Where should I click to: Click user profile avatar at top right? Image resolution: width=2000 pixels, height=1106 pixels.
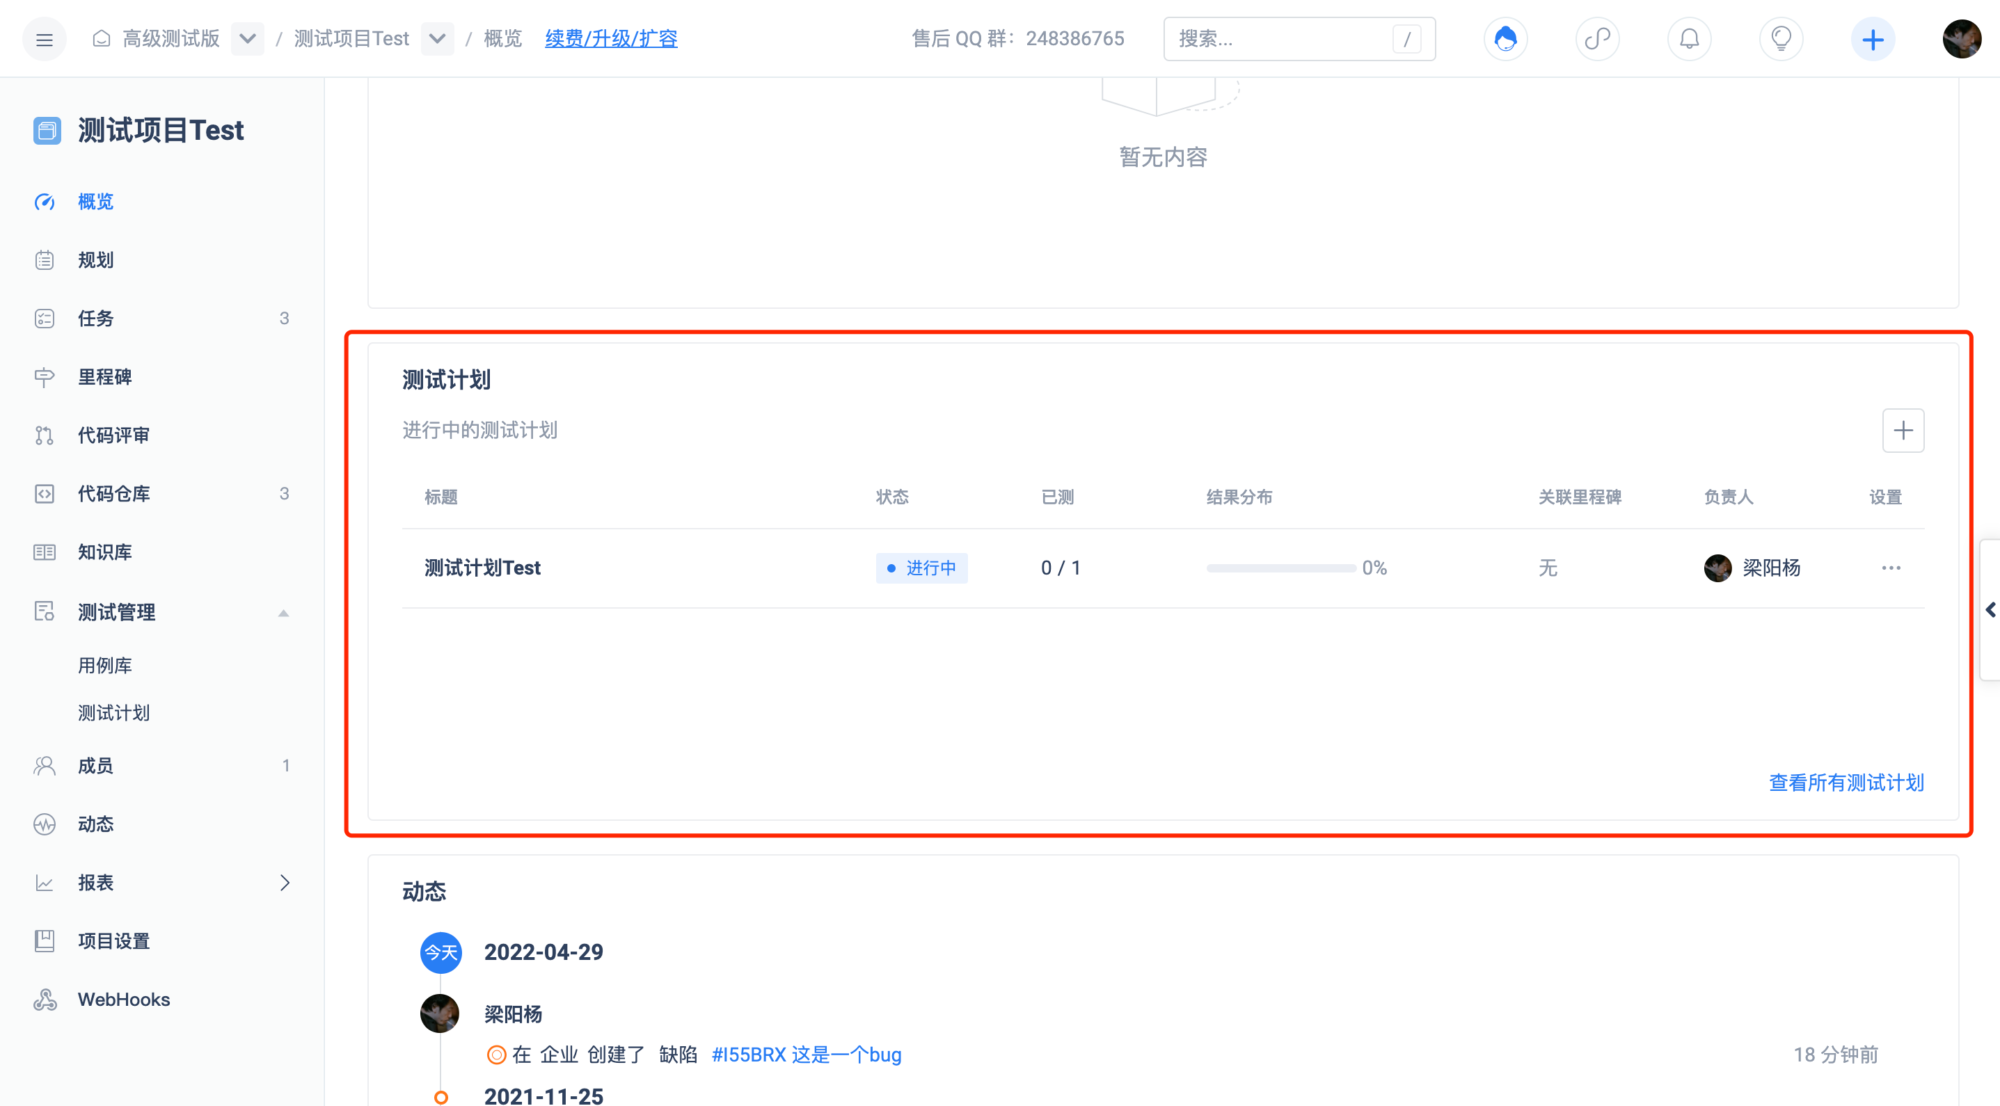(1961, 39)
